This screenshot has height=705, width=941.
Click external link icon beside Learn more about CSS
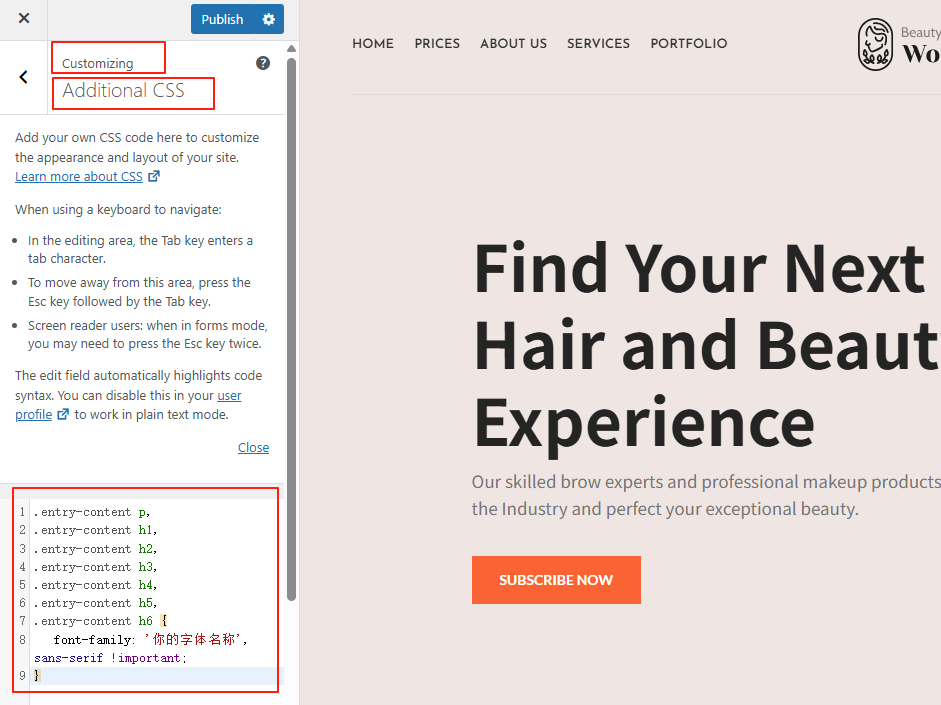point(154,177)
